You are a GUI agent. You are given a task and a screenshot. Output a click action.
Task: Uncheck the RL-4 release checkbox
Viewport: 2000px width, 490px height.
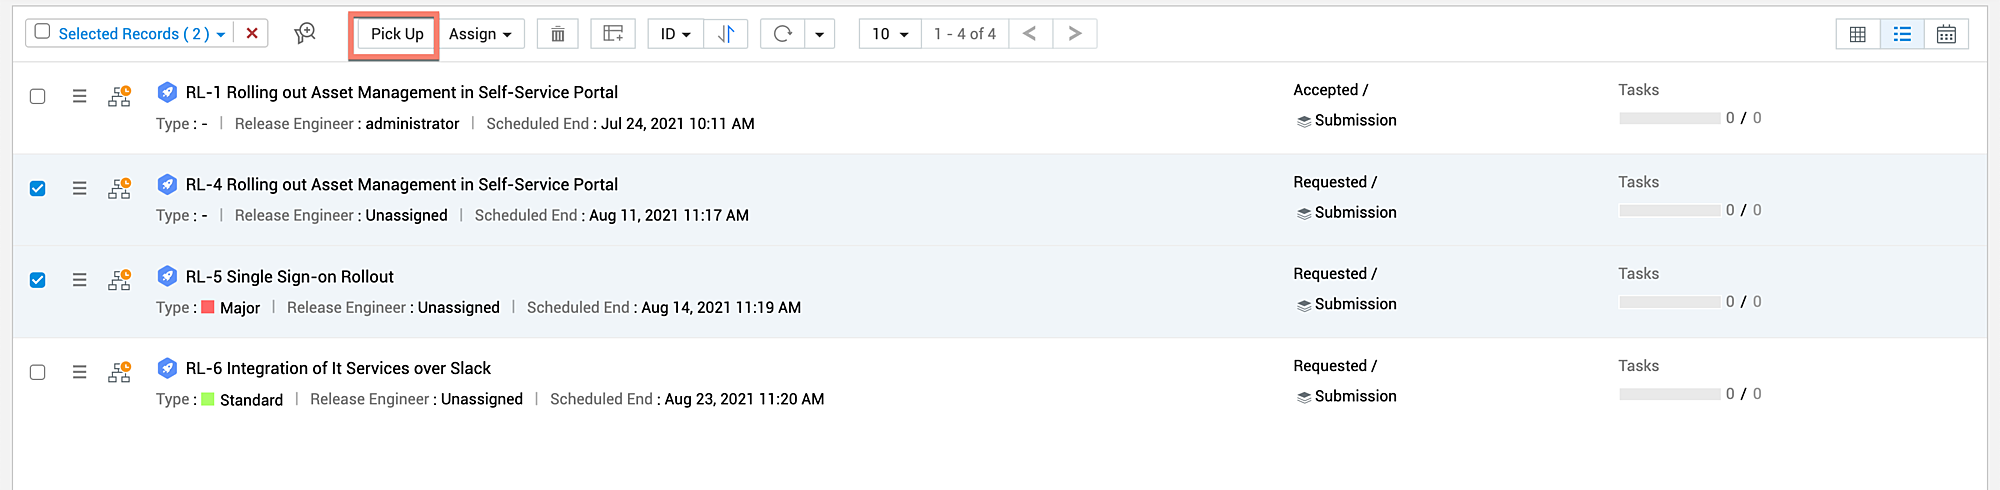tap(38, 188)
